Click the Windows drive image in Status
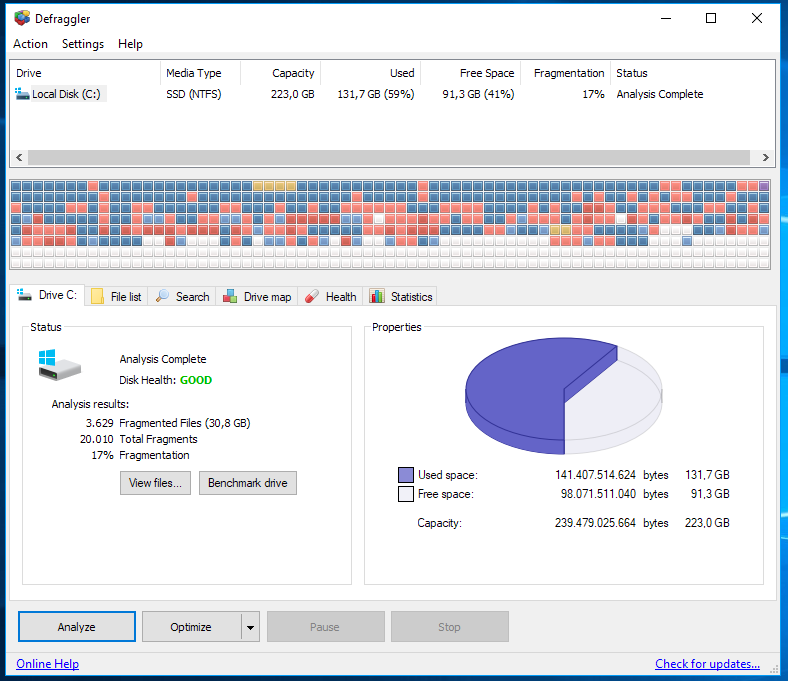Screen dimensions: 788x681 click(x=59, y=365)
